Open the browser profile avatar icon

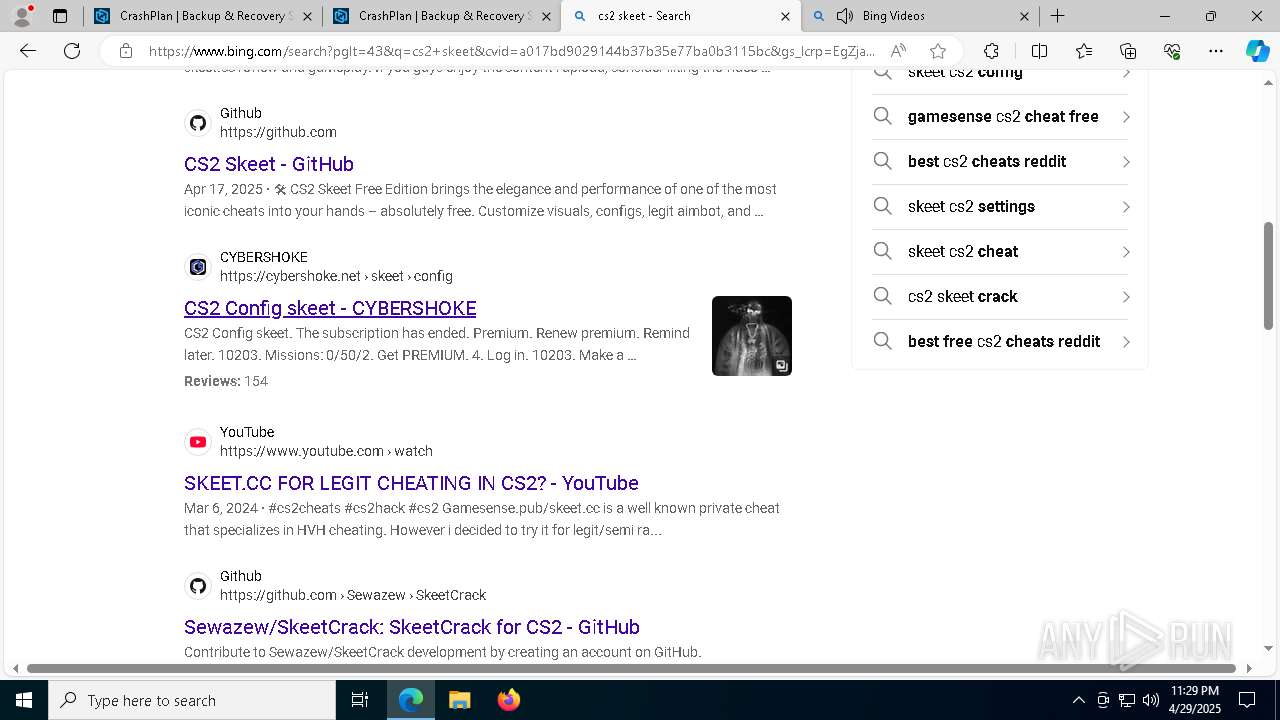point(22,16)
